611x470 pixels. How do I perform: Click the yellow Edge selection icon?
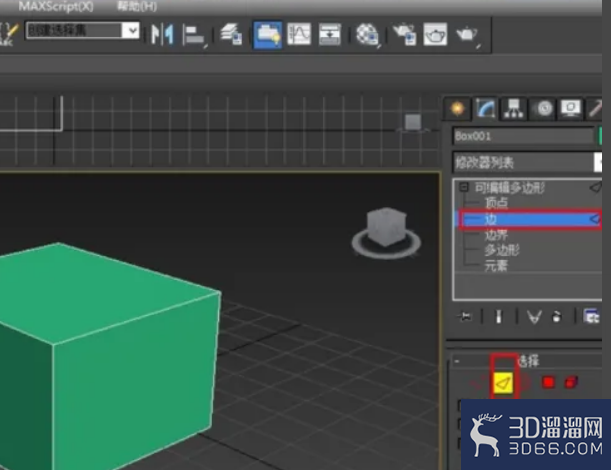(x=503, y=383)
